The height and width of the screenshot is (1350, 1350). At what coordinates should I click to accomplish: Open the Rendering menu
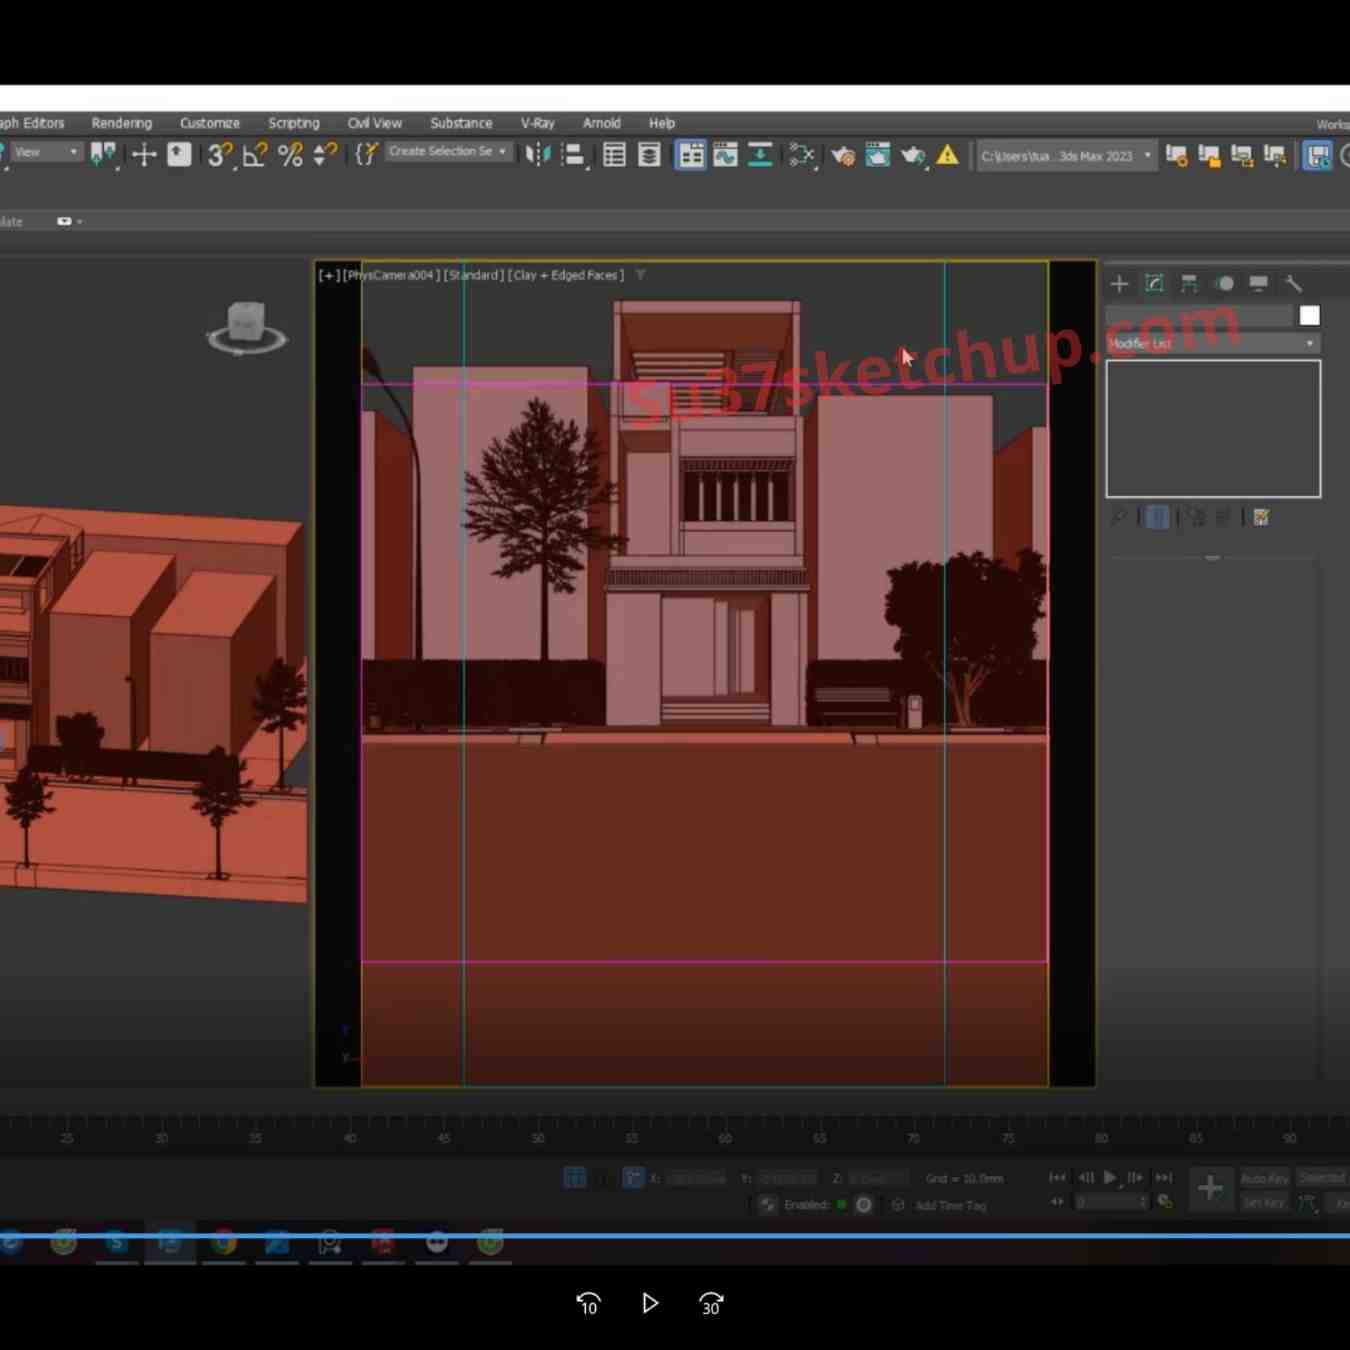122,123
